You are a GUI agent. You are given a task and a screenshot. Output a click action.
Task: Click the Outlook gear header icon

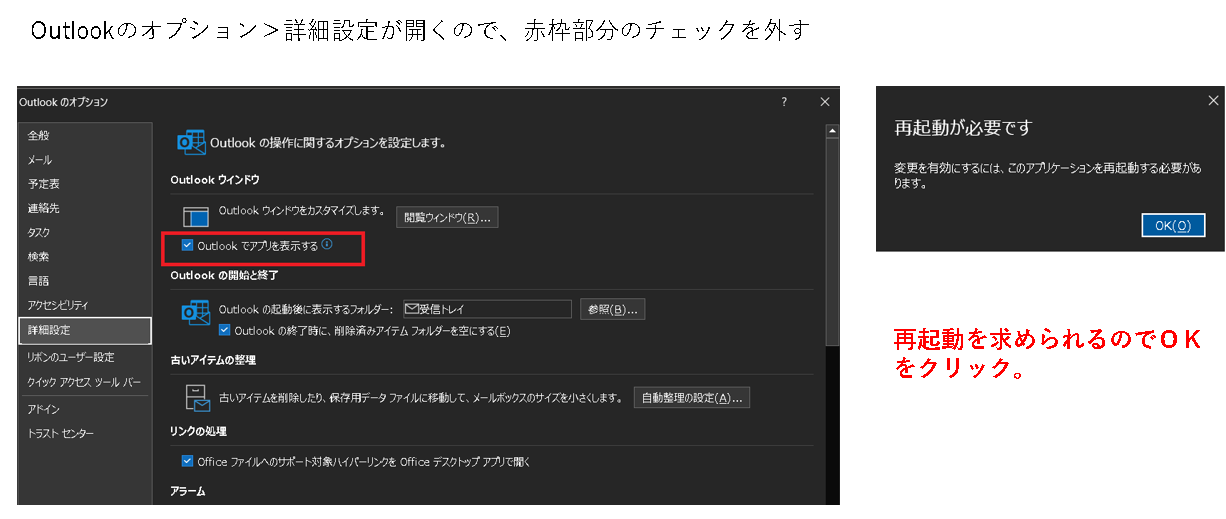191,142
